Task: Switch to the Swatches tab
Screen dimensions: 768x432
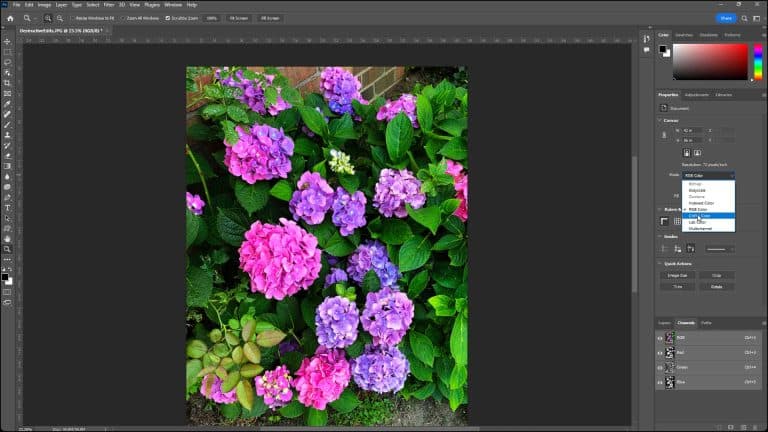Action: pos(684,35)
